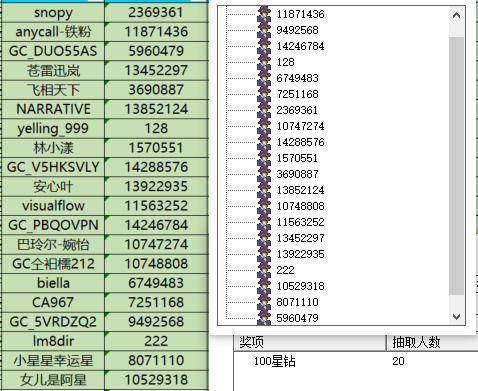Select the spreadsheet cell 林小漾
This screenshot has width=478, height=391.
[x=53, y=148]
